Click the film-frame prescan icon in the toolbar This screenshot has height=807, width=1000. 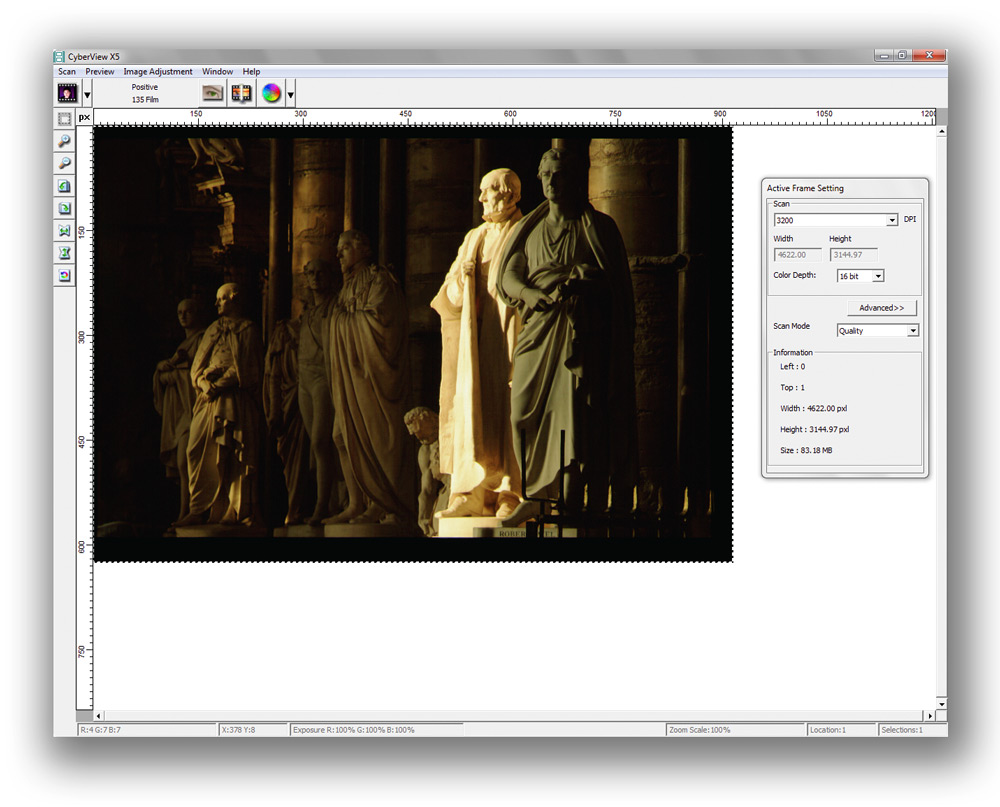coord(68,93)
